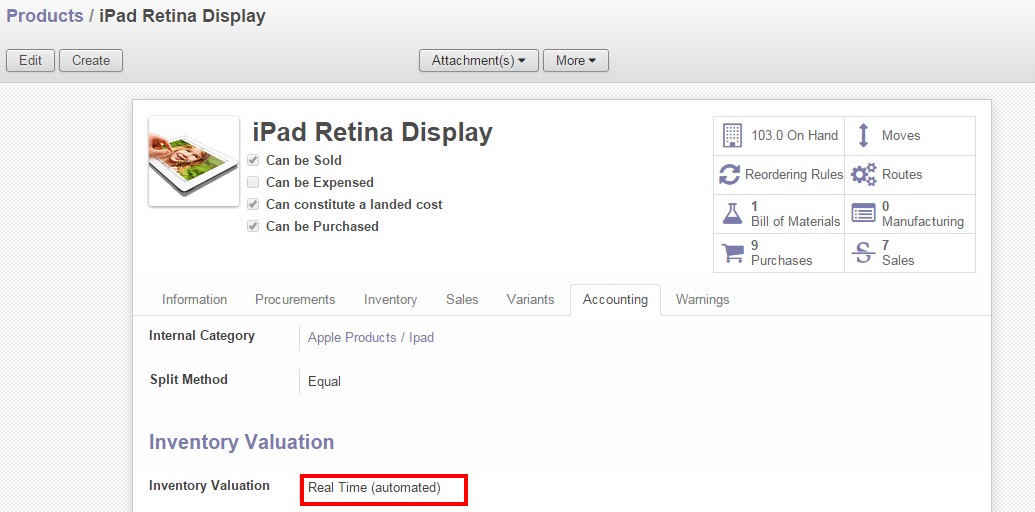The height and width of the screenshot is (512, 1035).
Task: Go back to Products breadcrumb
Action: coord(45,16)
